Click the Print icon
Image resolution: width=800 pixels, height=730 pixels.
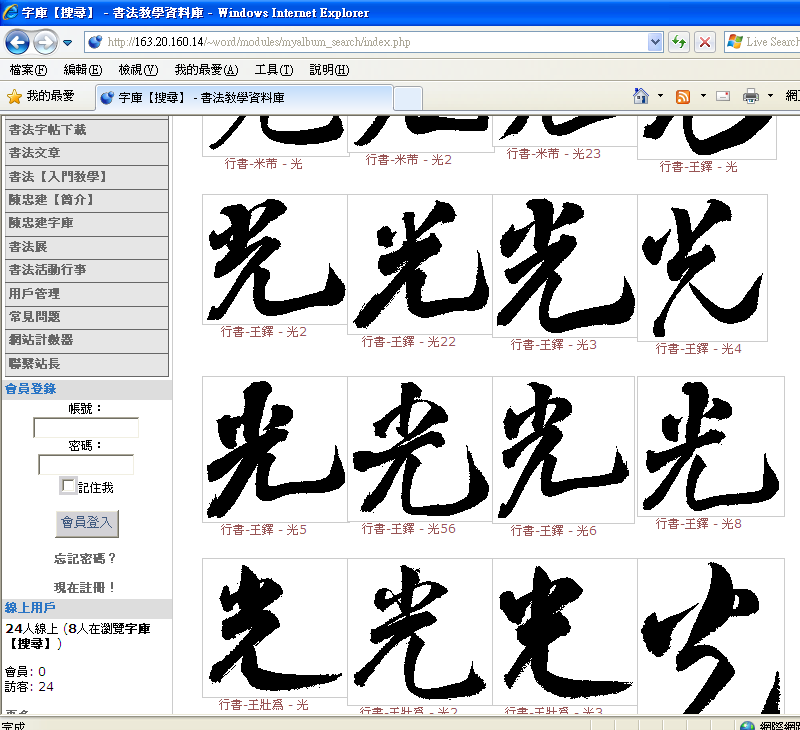pos(751,96)
